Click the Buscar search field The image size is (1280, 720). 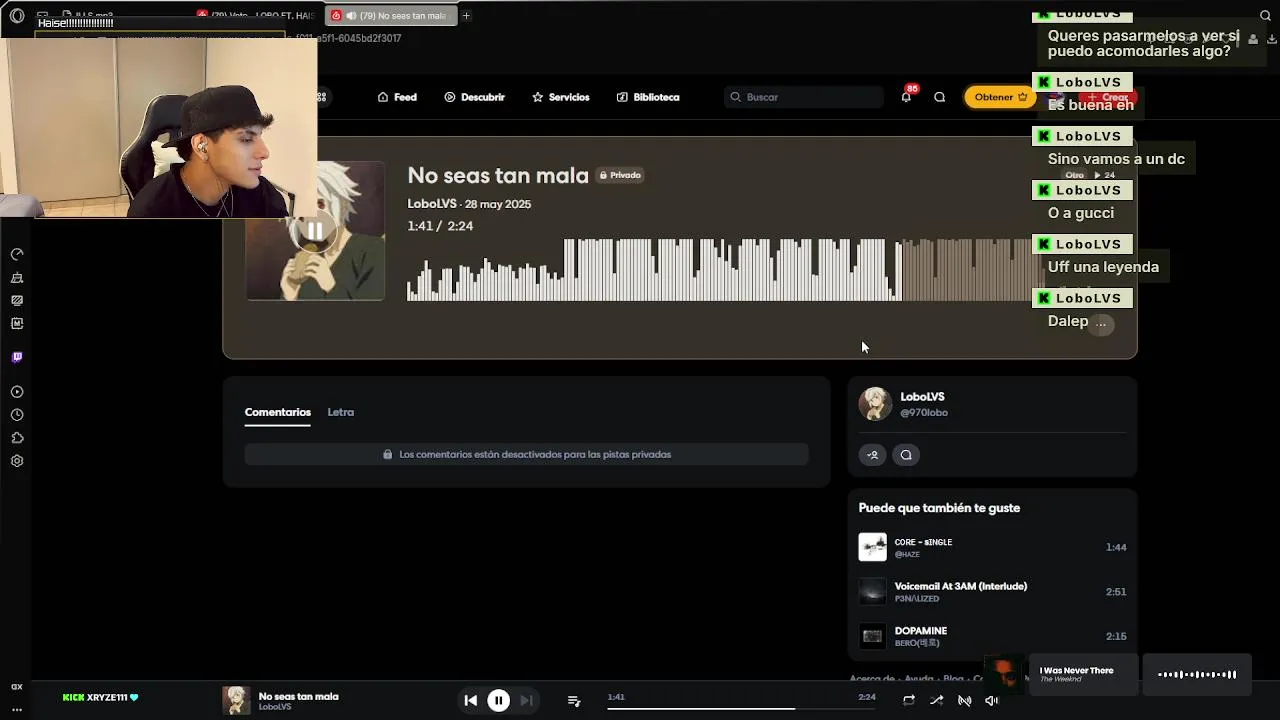coord(804,97)
